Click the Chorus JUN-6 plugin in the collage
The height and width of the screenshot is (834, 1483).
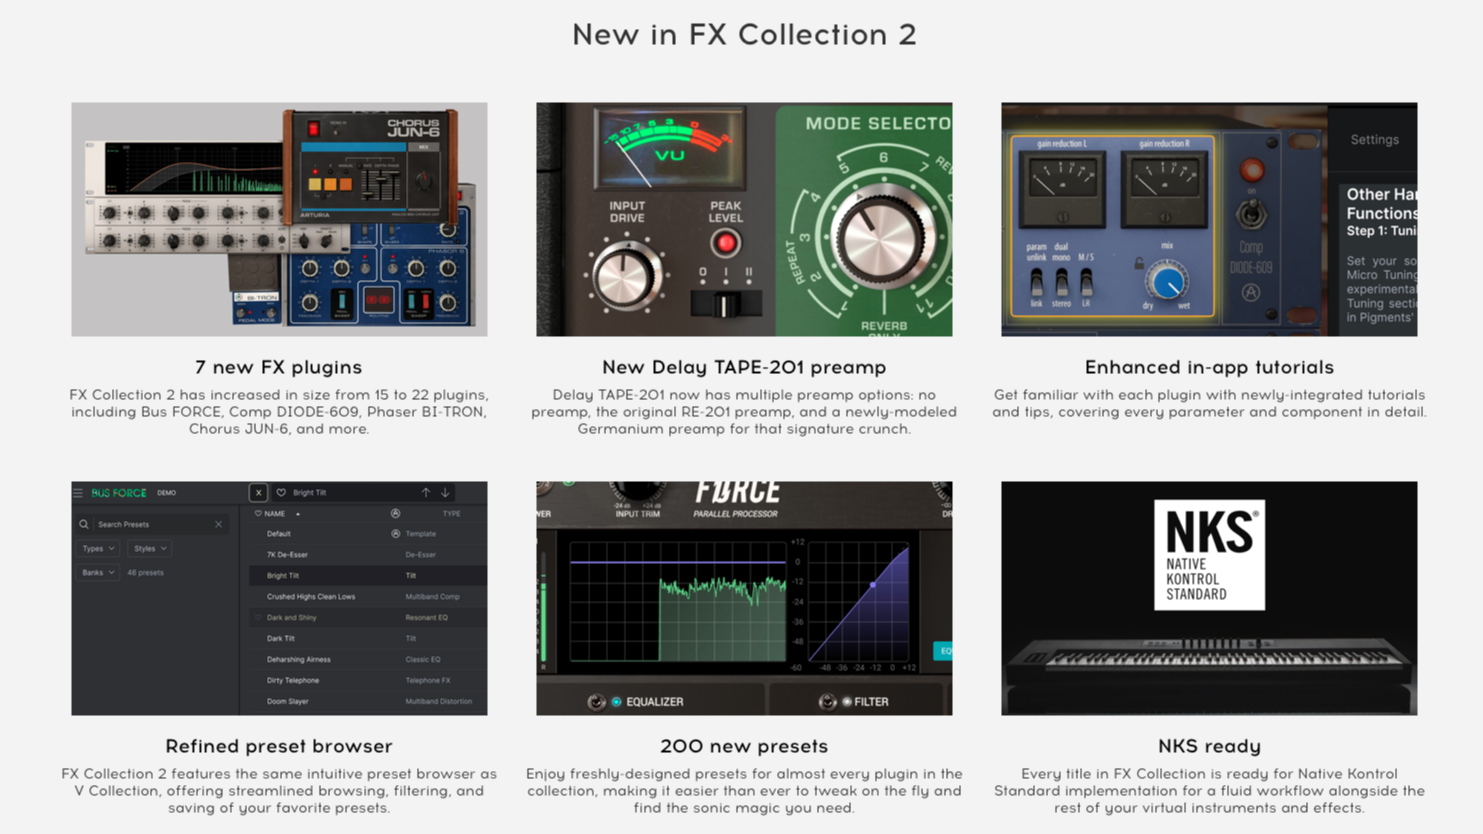(372, 165)
